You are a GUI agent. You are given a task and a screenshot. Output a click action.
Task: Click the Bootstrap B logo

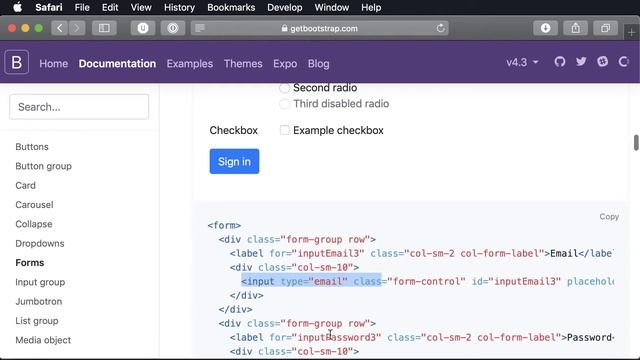coord(17,62)
